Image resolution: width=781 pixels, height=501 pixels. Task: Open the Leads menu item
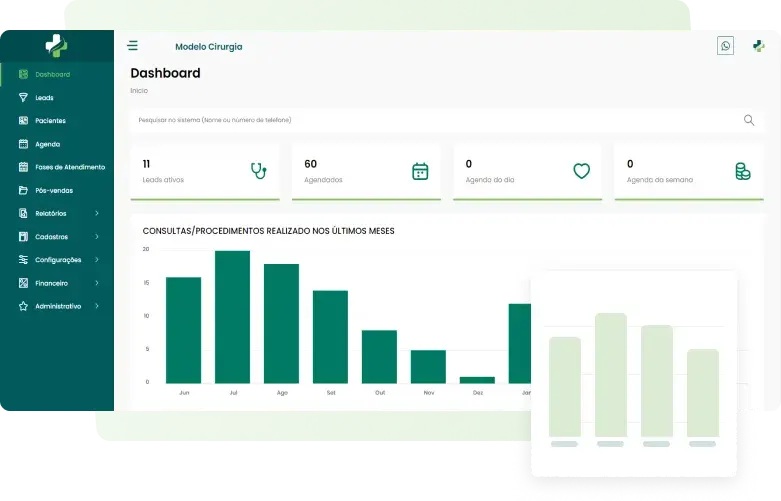click(44, 98)
